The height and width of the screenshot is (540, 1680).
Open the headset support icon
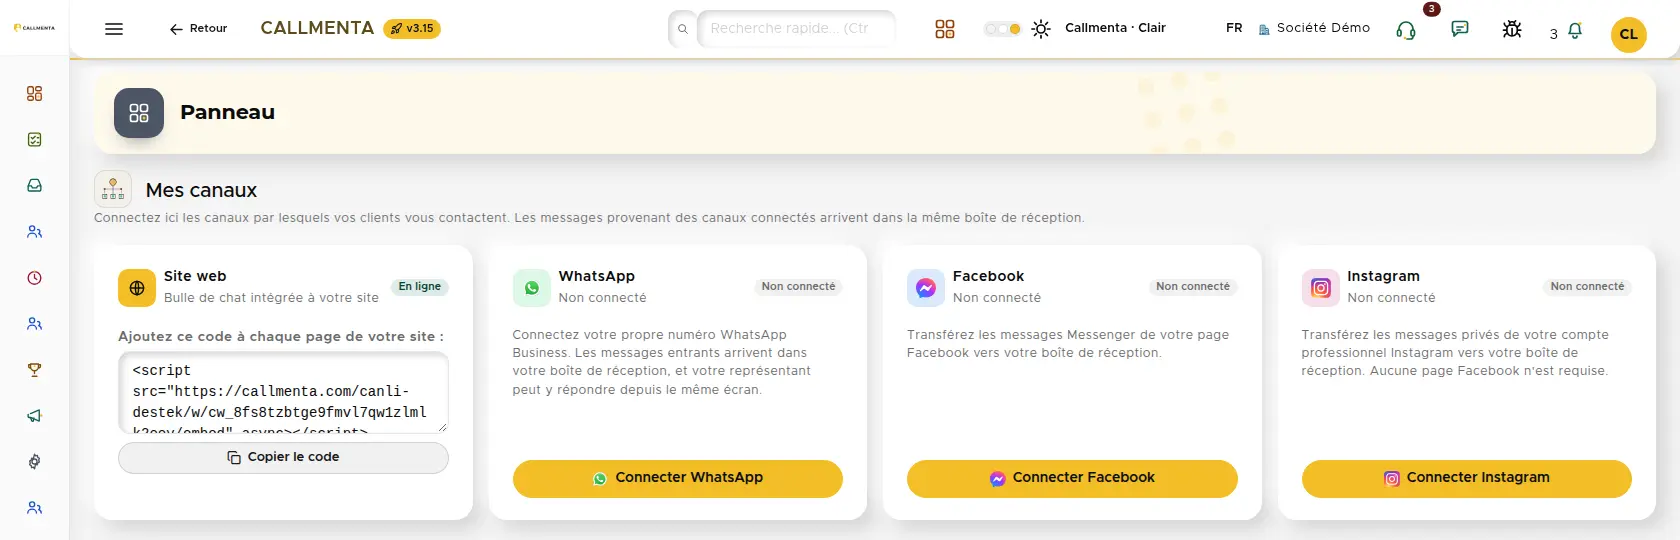1406,30
